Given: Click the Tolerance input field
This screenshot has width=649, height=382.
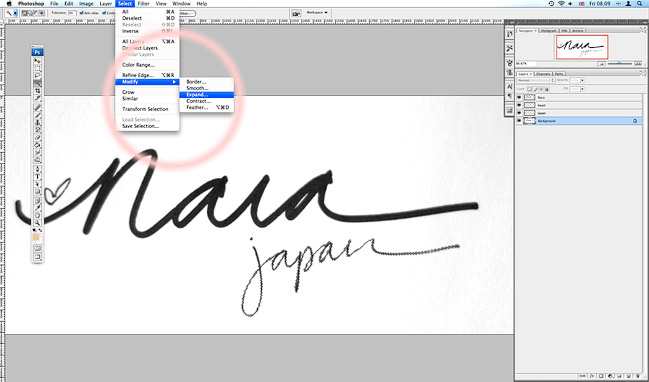Looking at the screenshot, I should pos(72,13).
